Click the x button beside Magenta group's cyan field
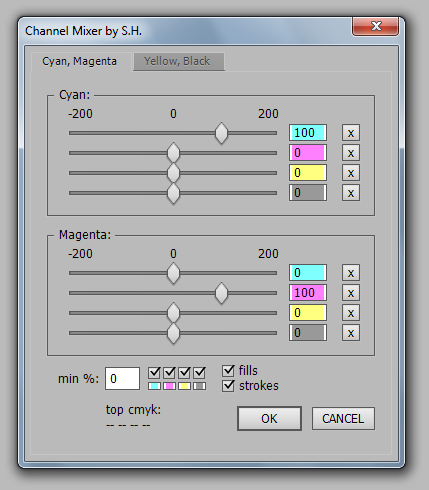429x490 pixels. click(x=351, y=273)
